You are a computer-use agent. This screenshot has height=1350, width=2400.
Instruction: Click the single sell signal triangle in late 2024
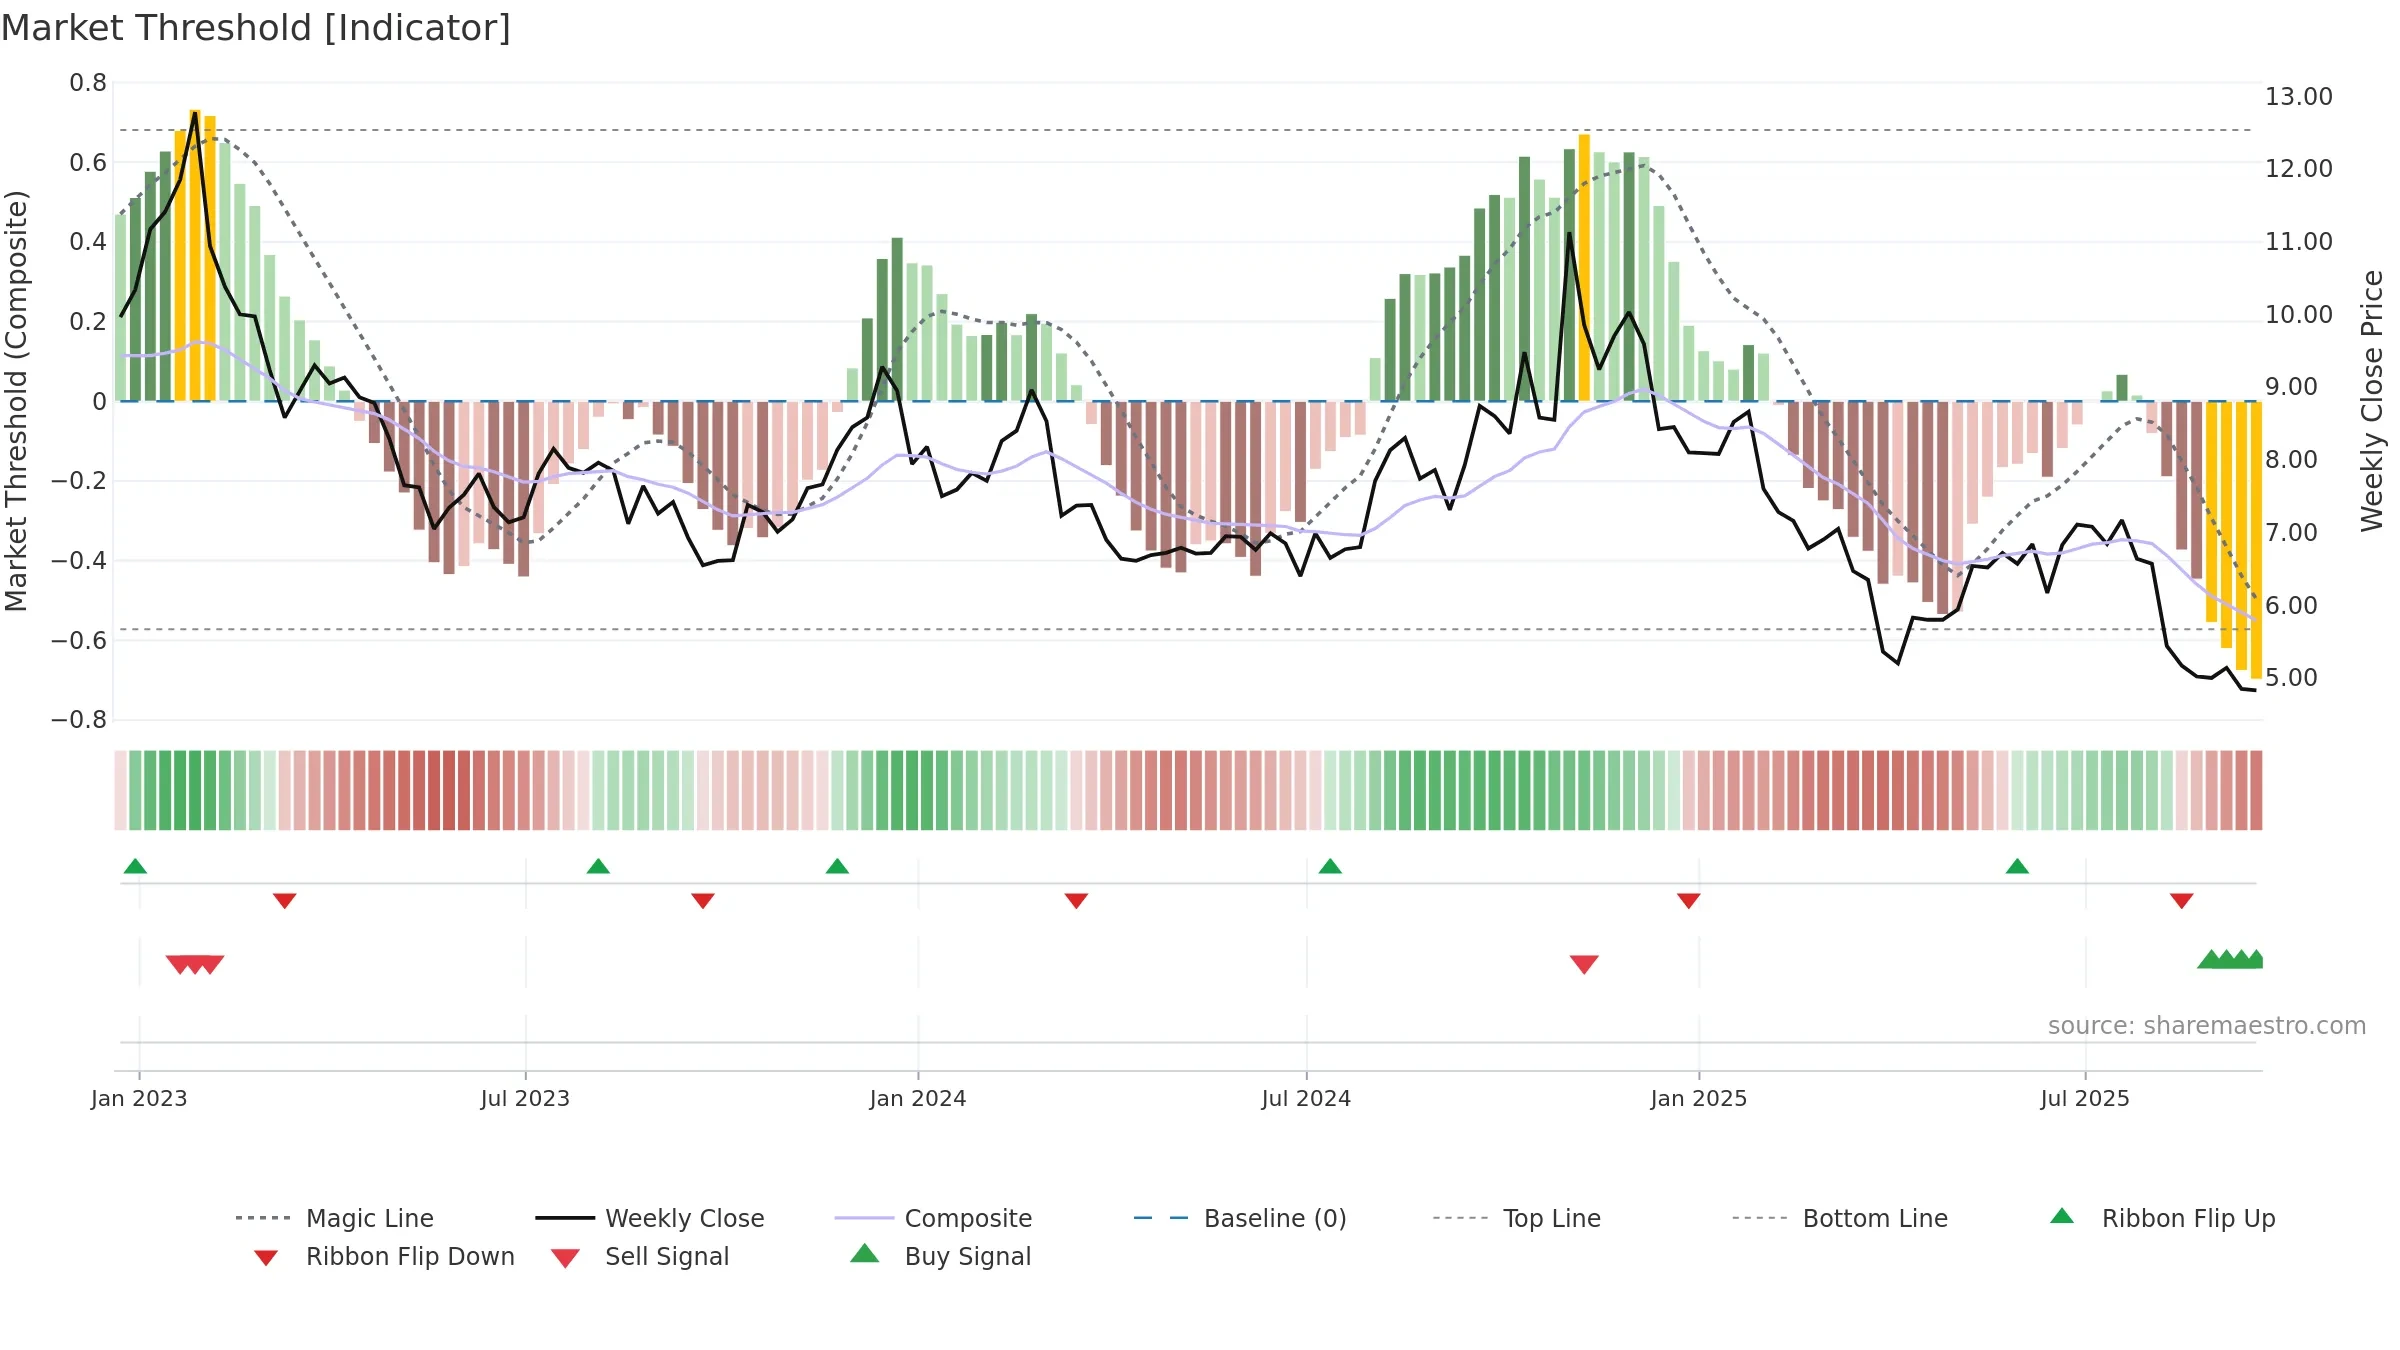coord(1584,964)
